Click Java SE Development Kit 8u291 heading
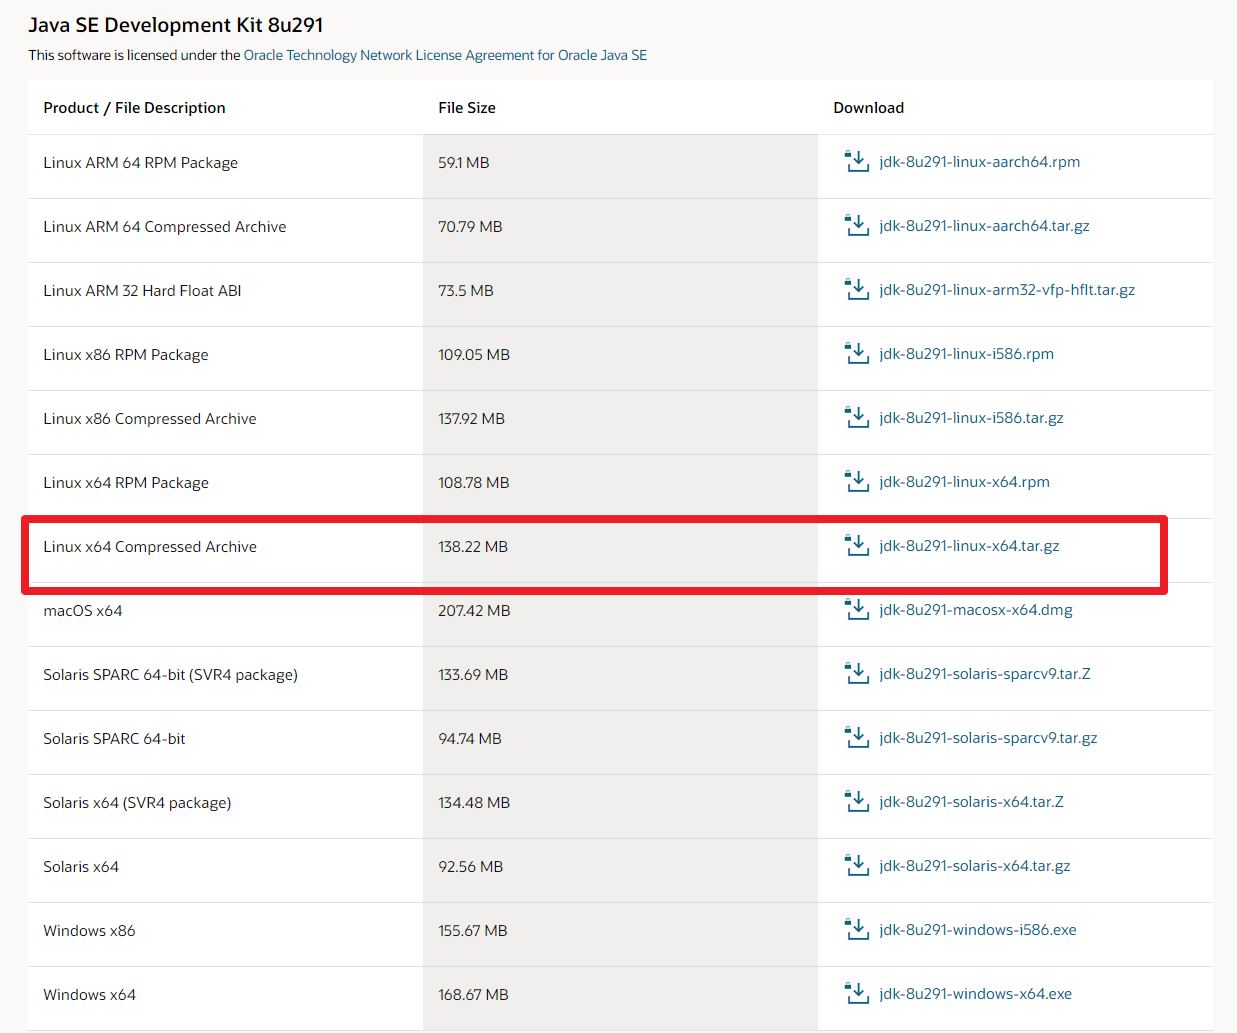The width and height of the screenshot is (1237, 1033). pos(176,25)
